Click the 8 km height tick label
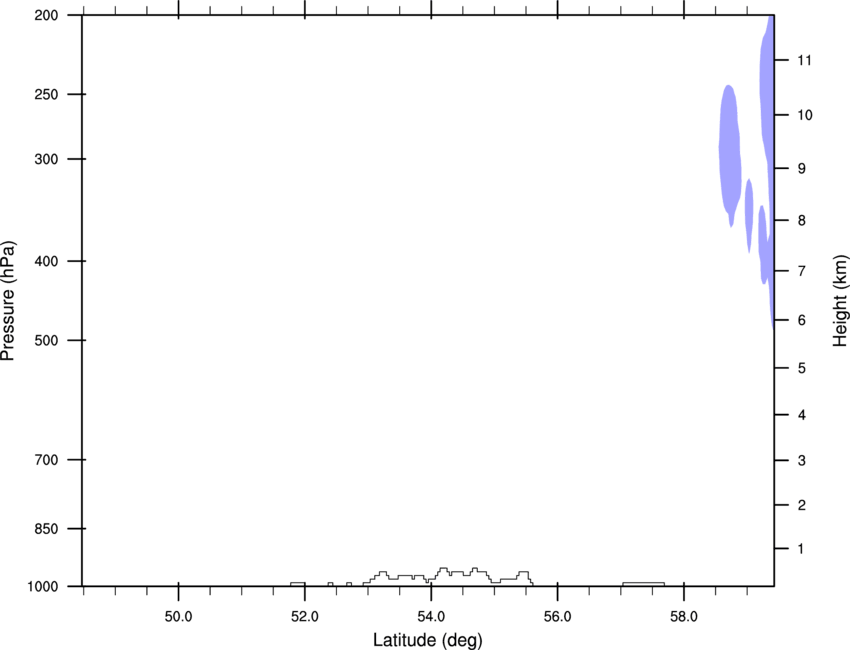The height and width of the screenshot is (650, 850). pos(802,221)
